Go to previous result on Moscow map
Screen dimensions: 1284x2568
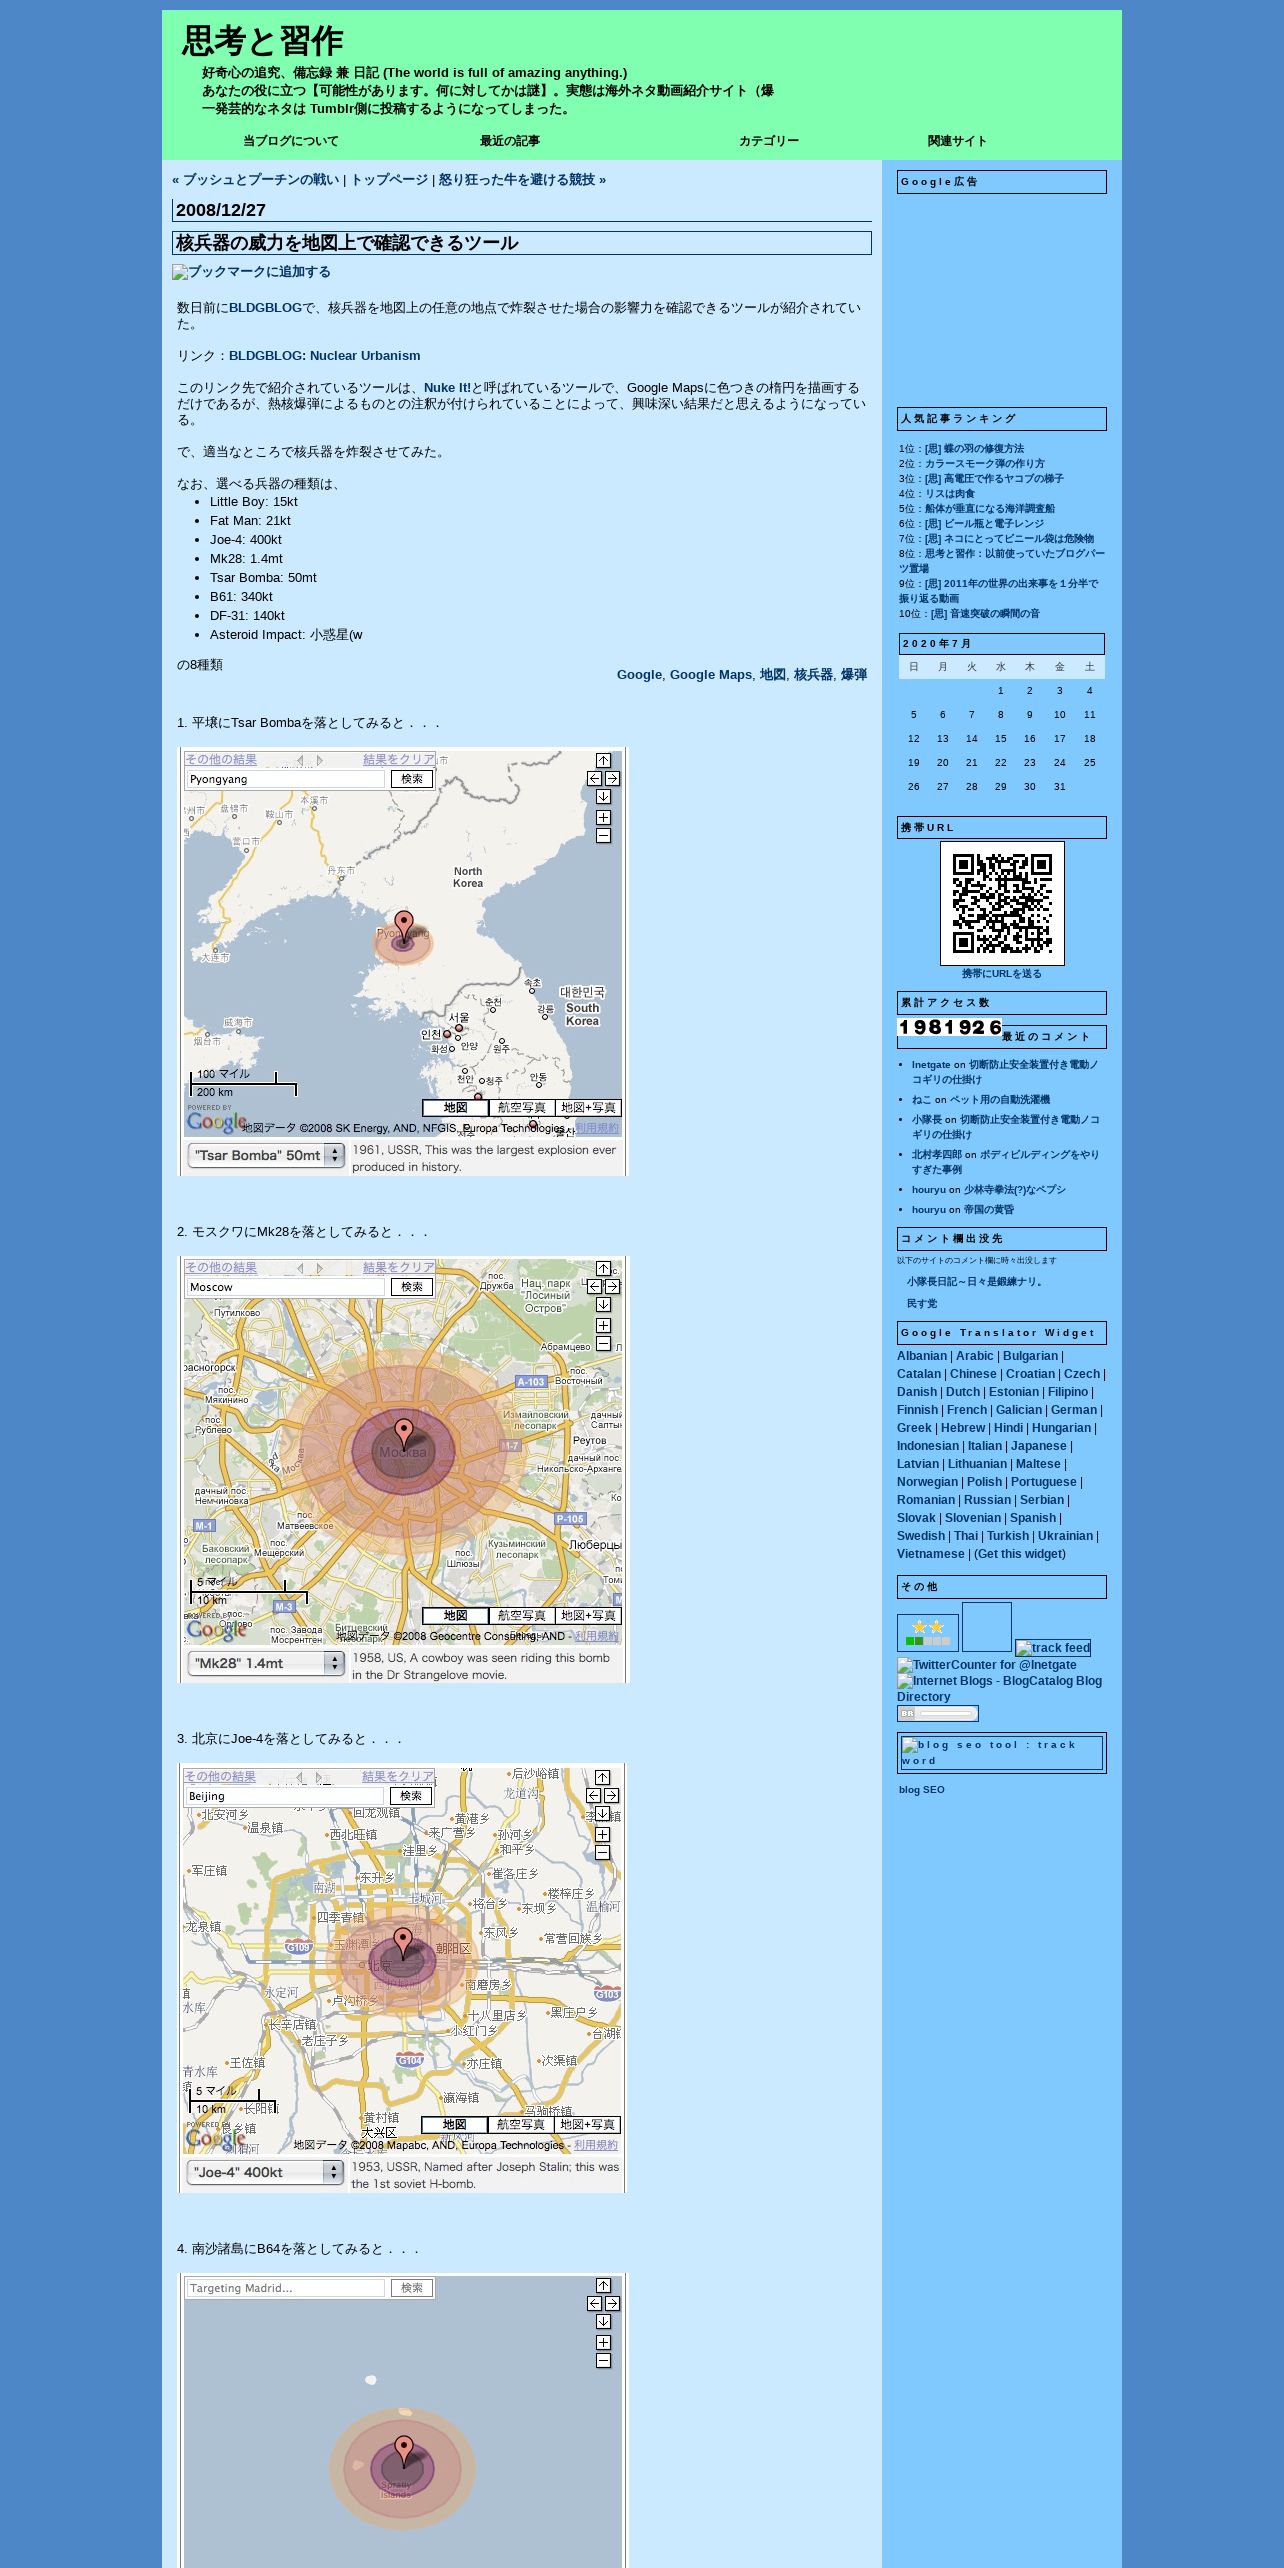(x=300, y=1268)
